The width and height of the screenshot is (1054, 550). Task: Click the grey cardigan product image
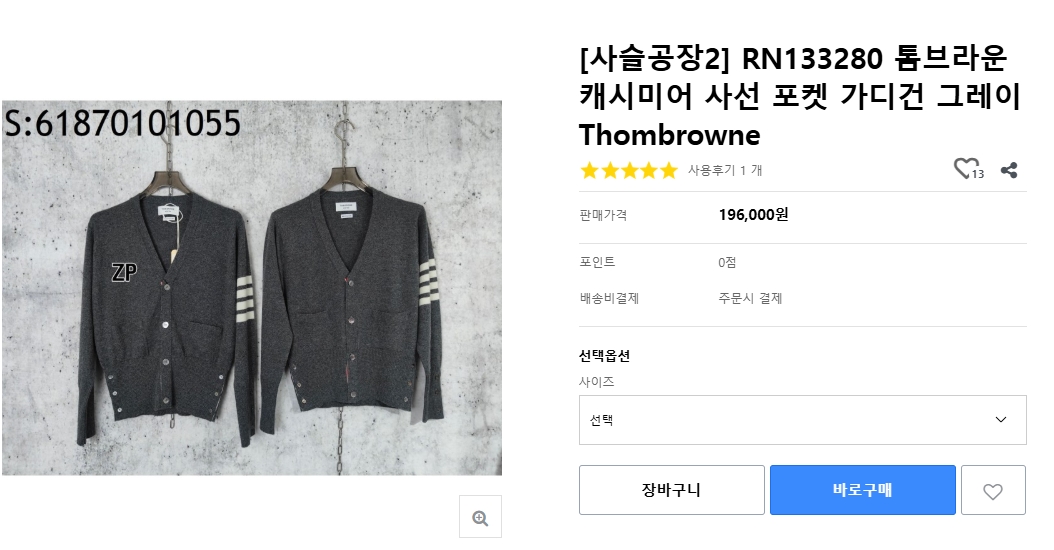point(252,288)
